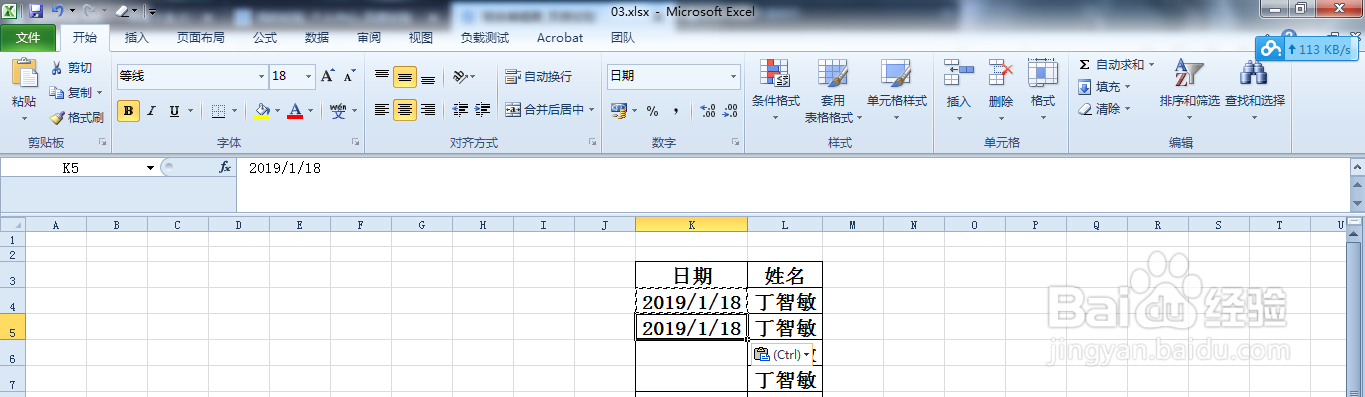The height and width of the screenshot is (397, 1365).
Task: Apply cell borders icon
Action: [219, 110]
